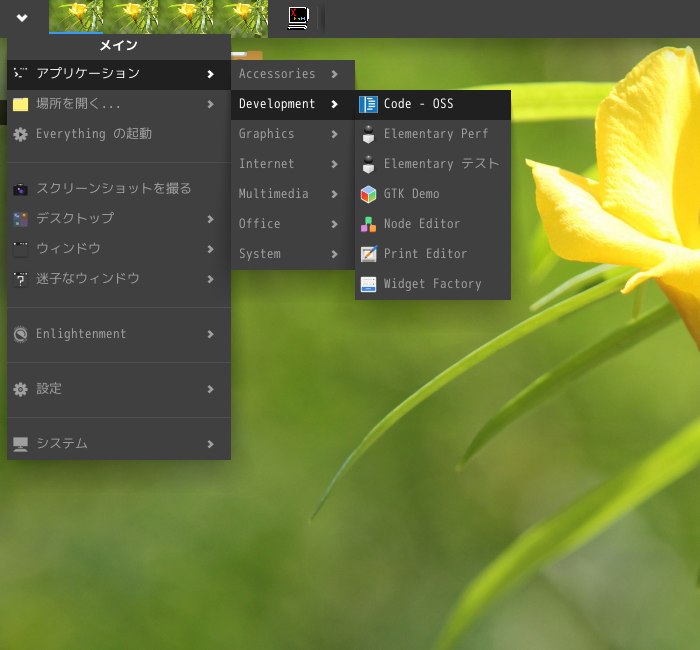Image resolution: width=700 pixels, height=650 pixels.
Task: Open the System category submenu
Action: [x=293, y=254]
